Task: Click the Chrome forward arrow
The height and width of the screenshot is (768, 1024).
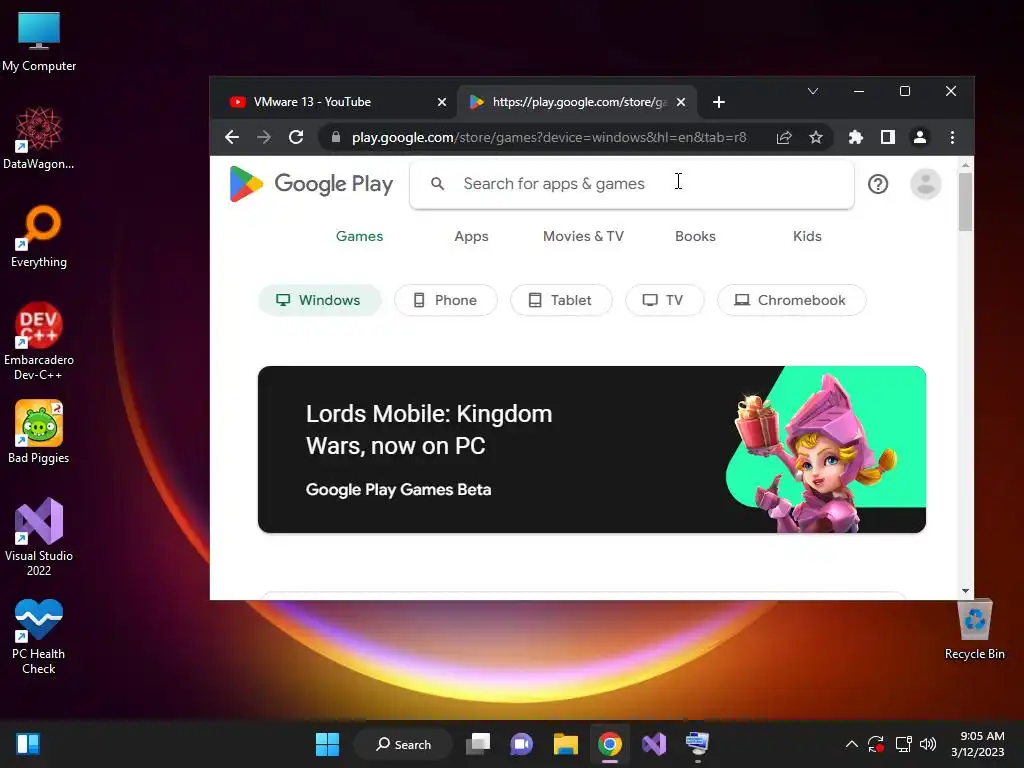Action: click(264, 137)
